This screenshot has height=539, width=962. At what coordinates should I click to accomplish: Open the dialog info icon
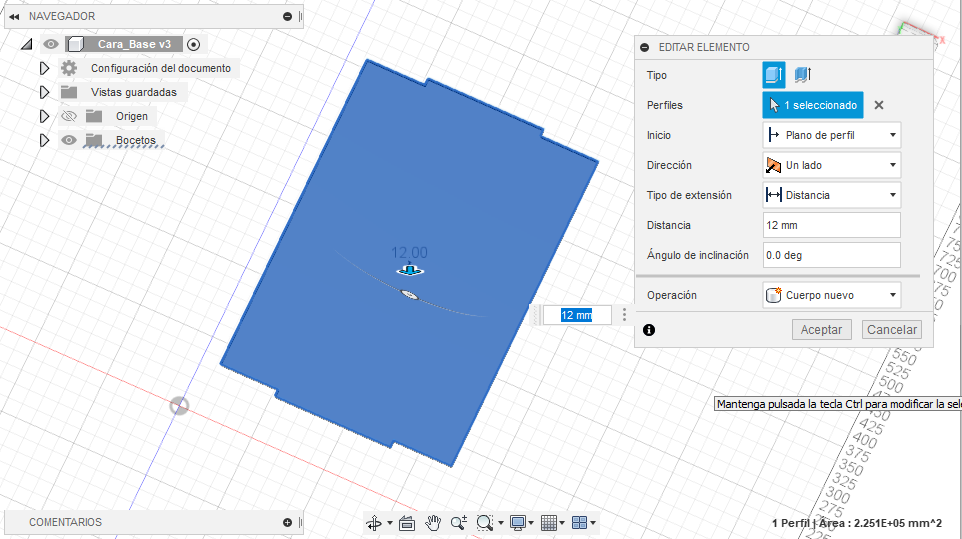648,330
